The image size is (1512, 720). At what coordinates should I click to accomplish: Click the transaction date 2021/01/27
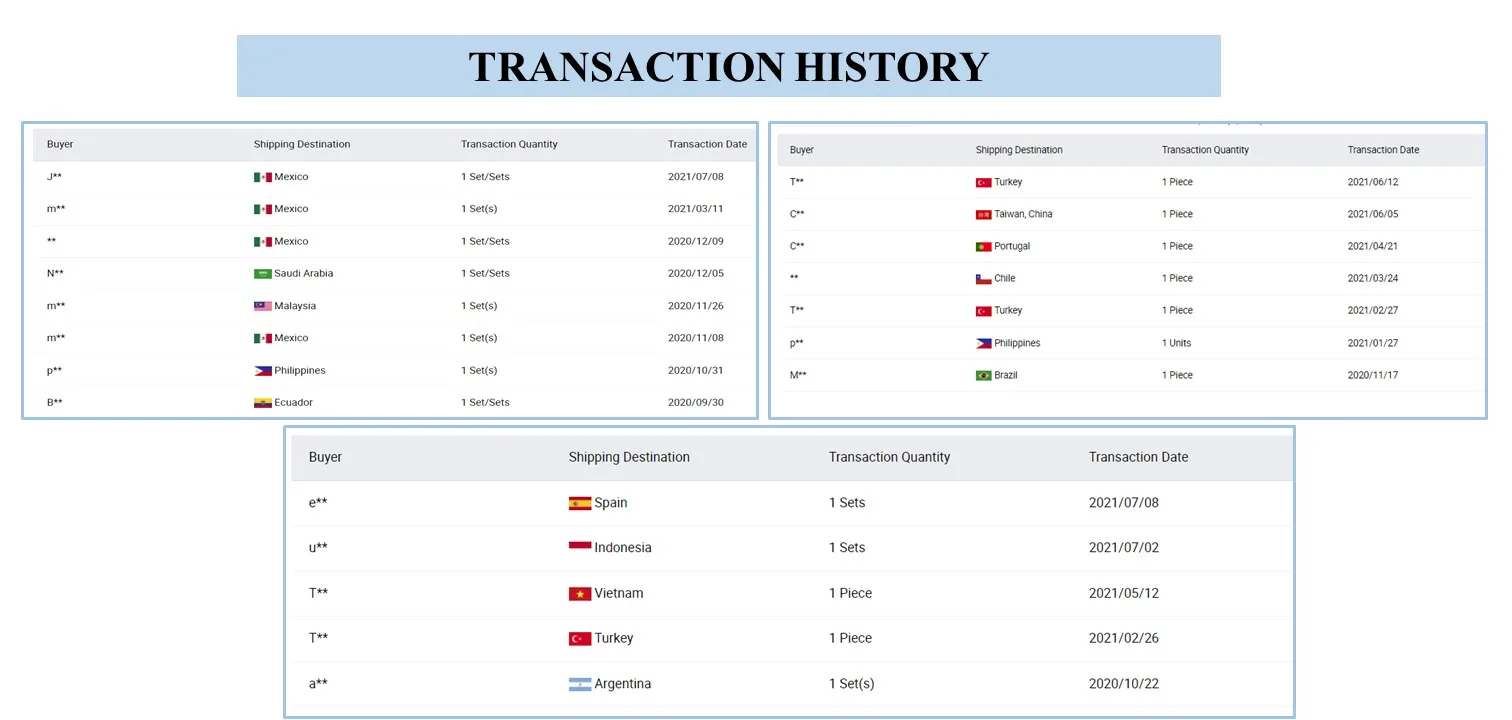pyautogui.click(x=1373, y=343)
